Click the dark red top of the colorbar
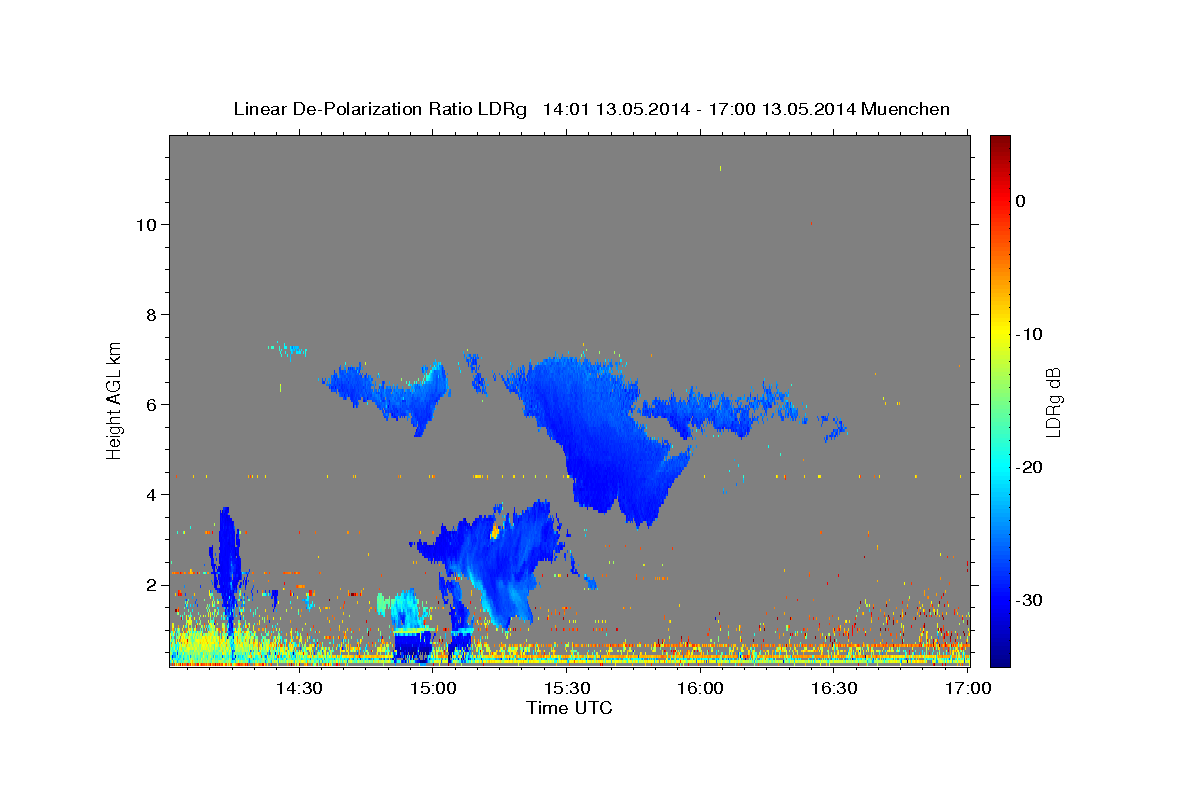Viewport: 1200px width, 800px height. point(1000,143)
